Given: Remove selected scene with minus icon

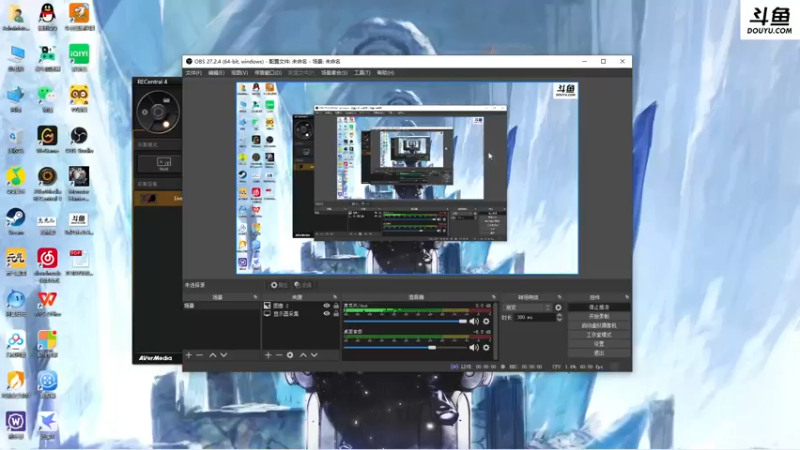Looking at the screenshot, I should 199,355.
